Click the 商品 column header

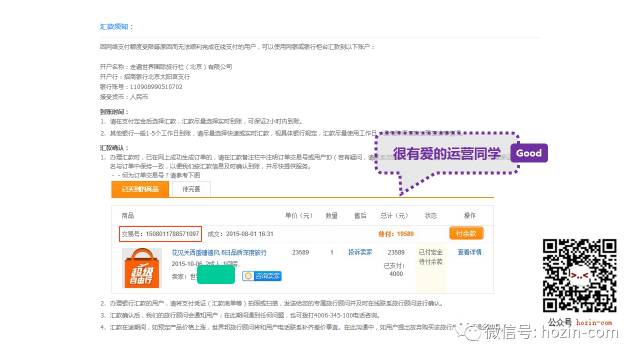pyautogui.click(x=128, y=216)
